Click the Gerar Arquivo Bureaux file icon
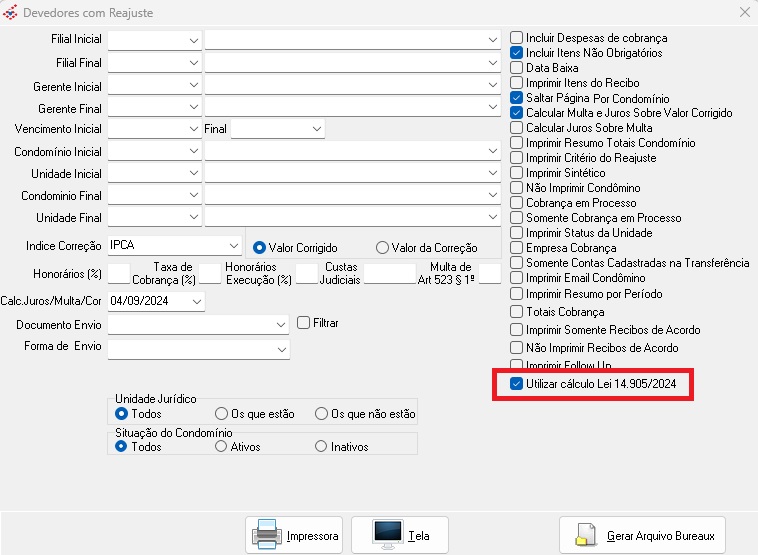The image size is (758, 555). click(x=587, y=535)
